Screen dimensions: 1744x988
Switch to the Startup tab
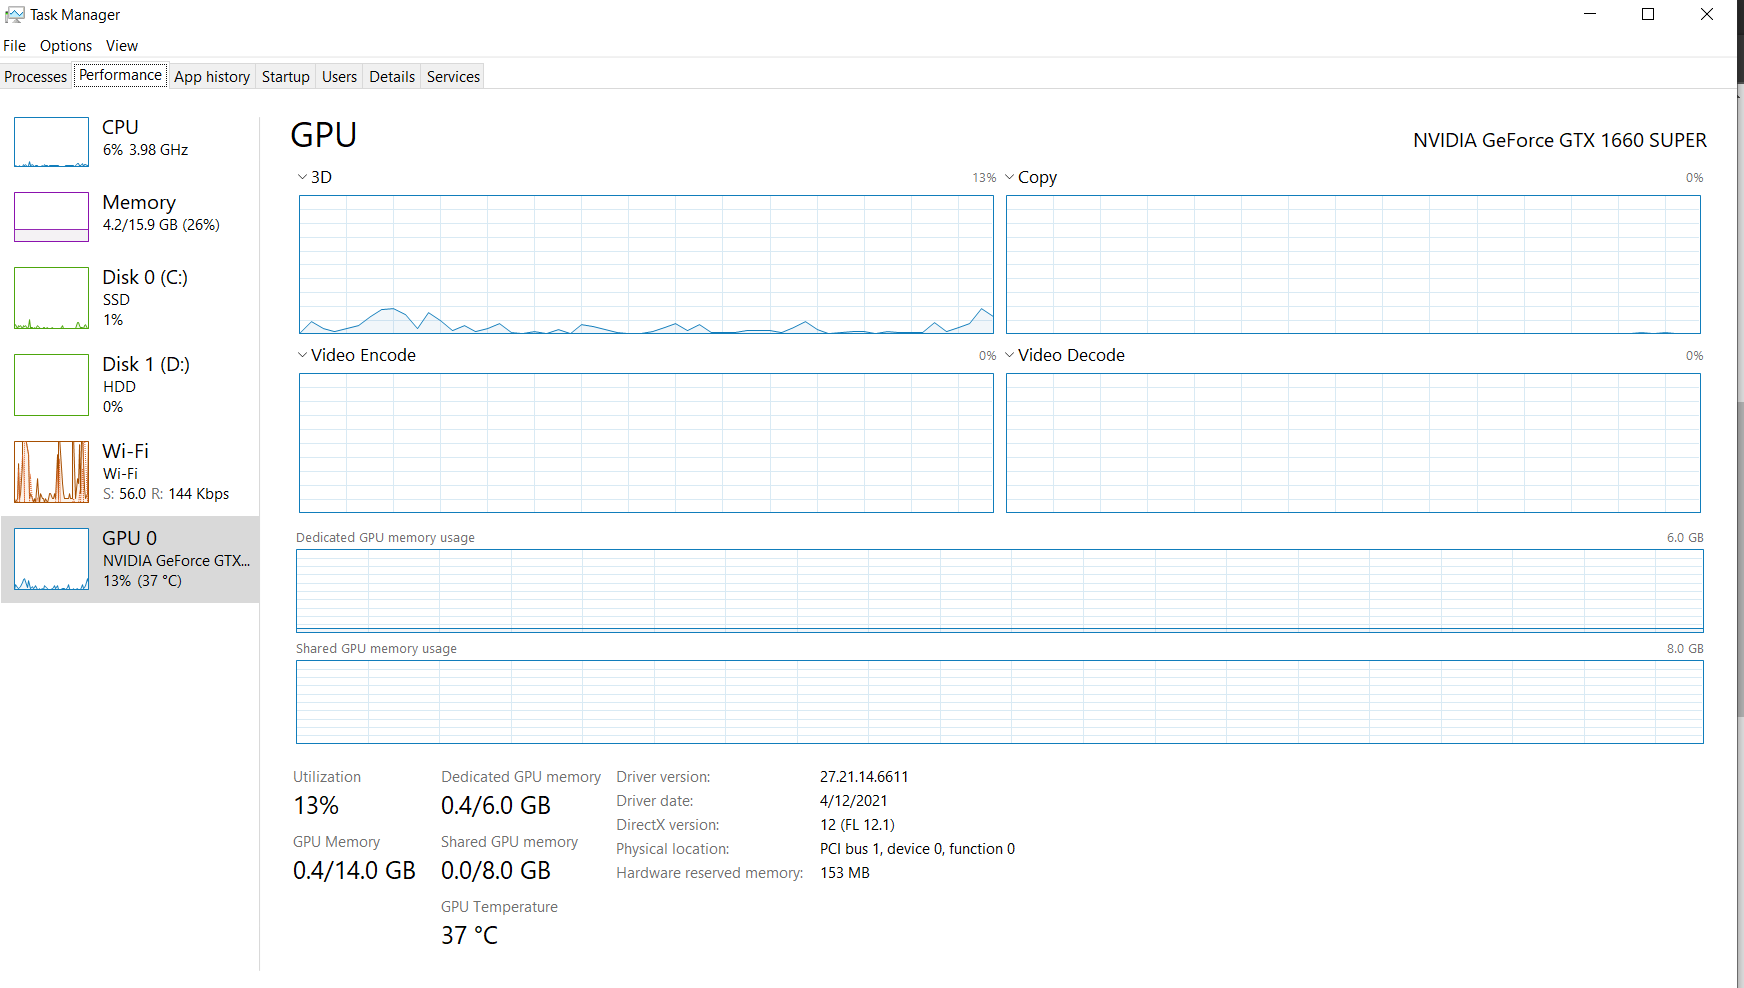click(286, 77)
